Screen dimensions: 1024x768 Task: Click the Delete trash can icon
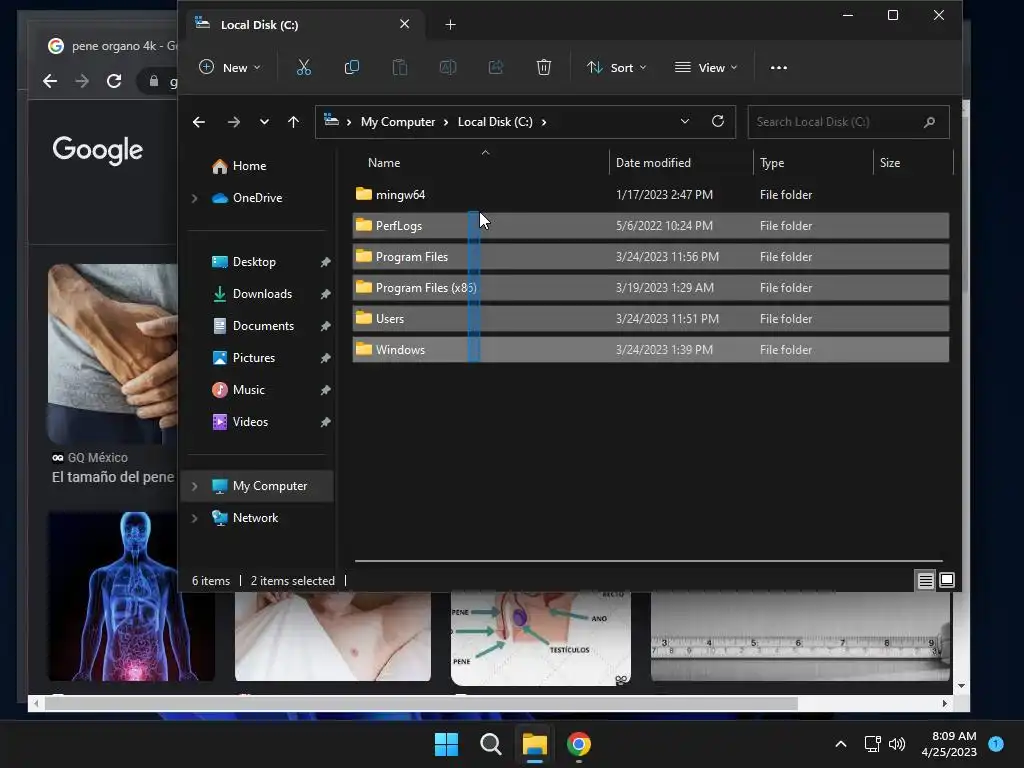[544, 67]
